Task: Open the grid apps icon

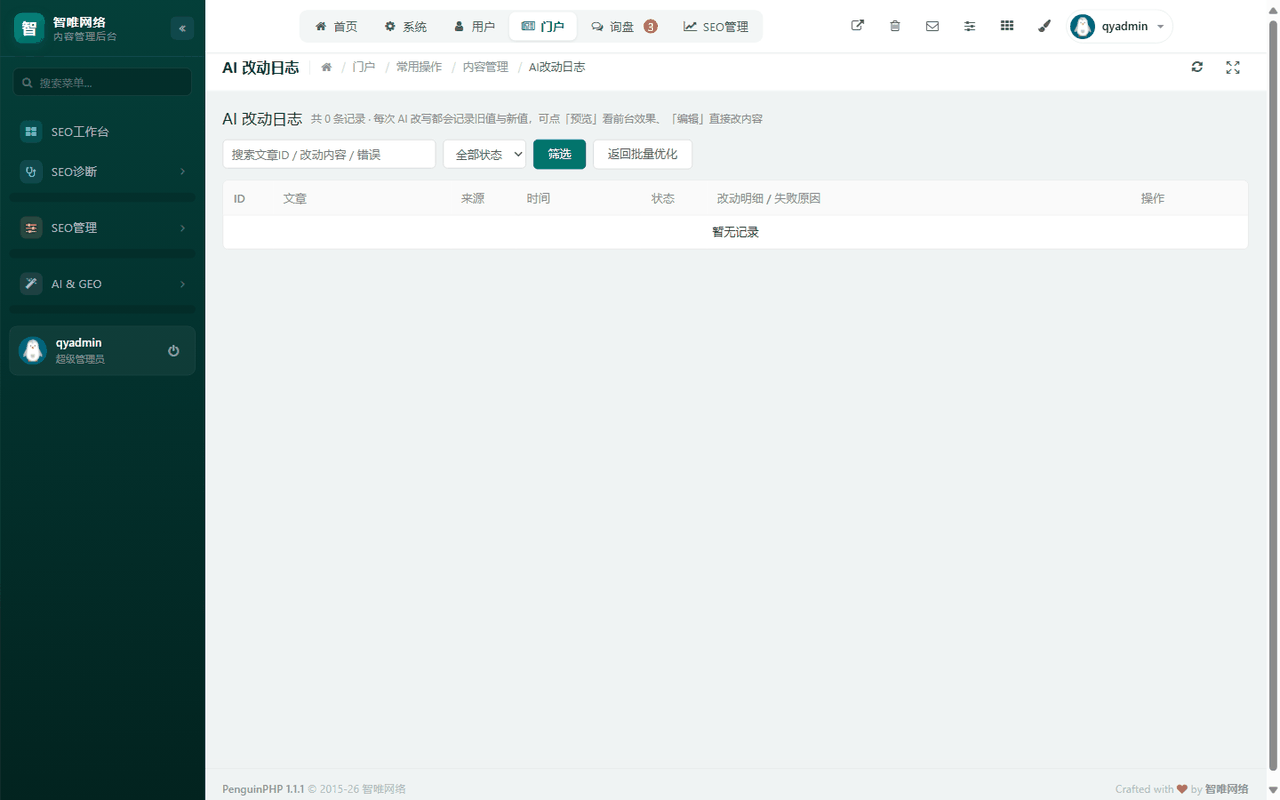Action: click(x=1007, y=26)
